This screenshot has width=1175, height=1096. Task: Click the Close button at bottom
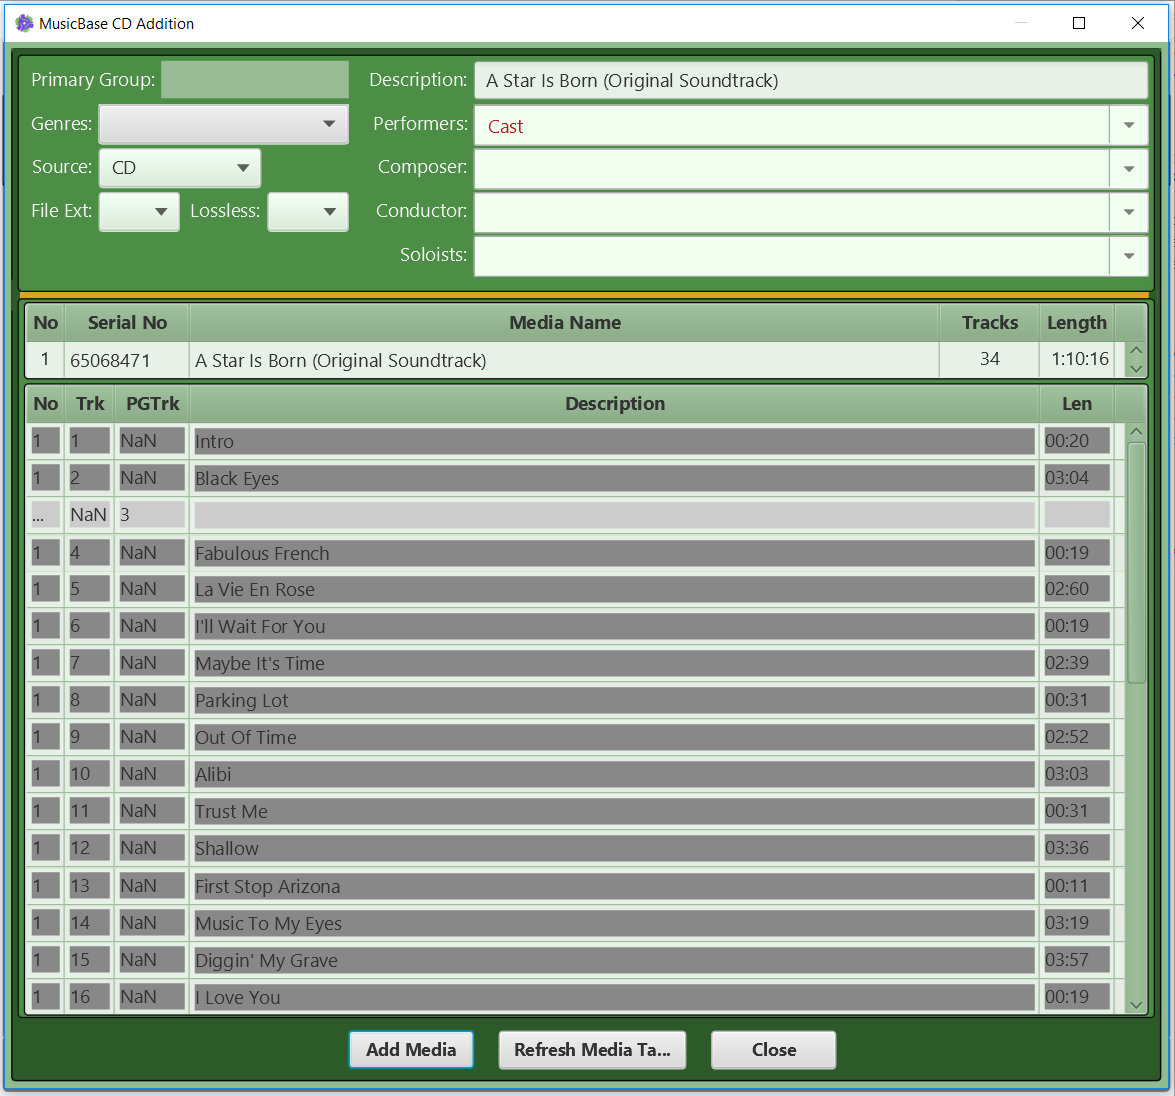coord(773,1050)
